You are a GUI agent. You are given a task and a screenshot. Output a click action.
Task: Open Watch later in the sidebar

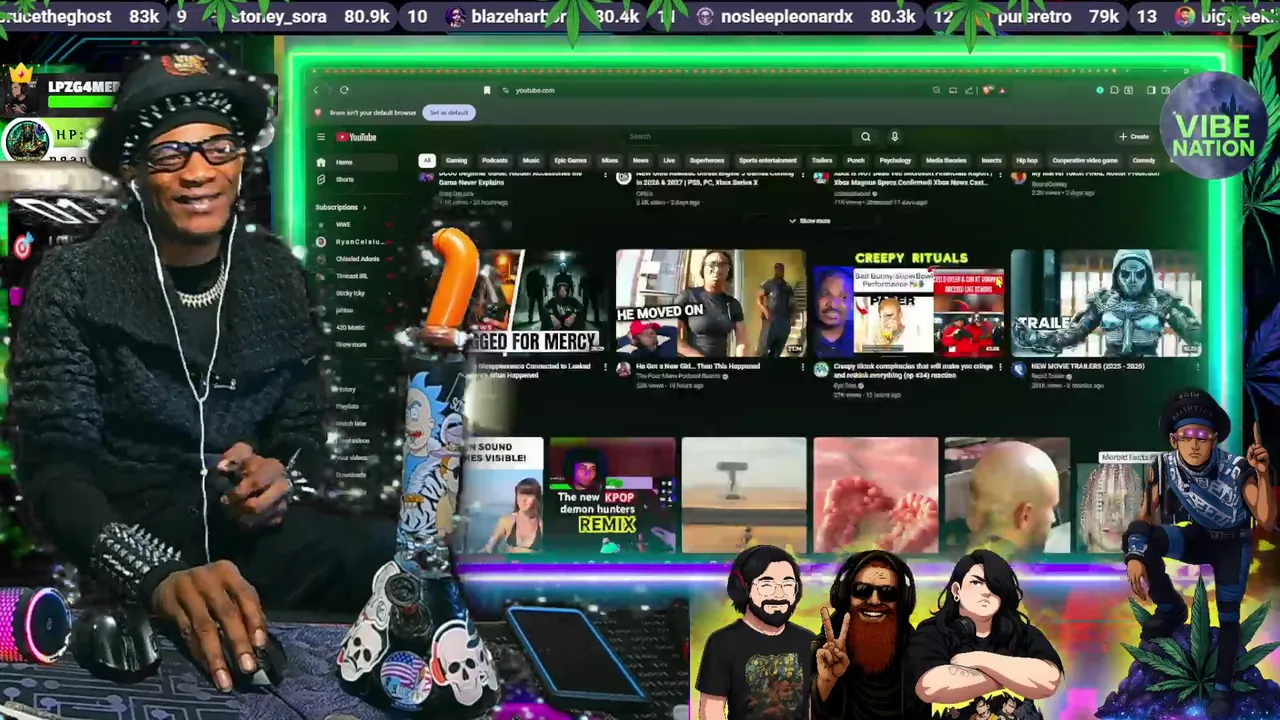click(351, 423)
